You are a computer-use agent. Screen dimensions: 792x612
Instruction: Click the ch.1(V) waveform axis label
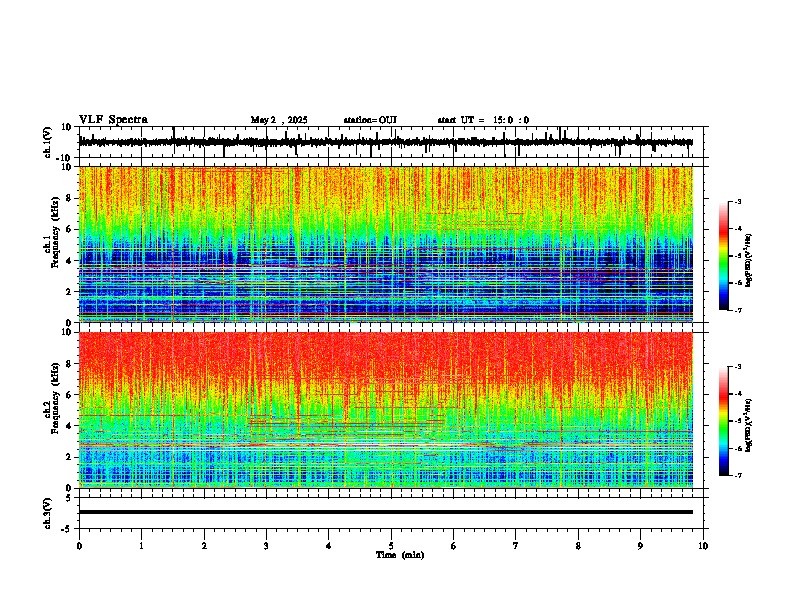(48, 142)
